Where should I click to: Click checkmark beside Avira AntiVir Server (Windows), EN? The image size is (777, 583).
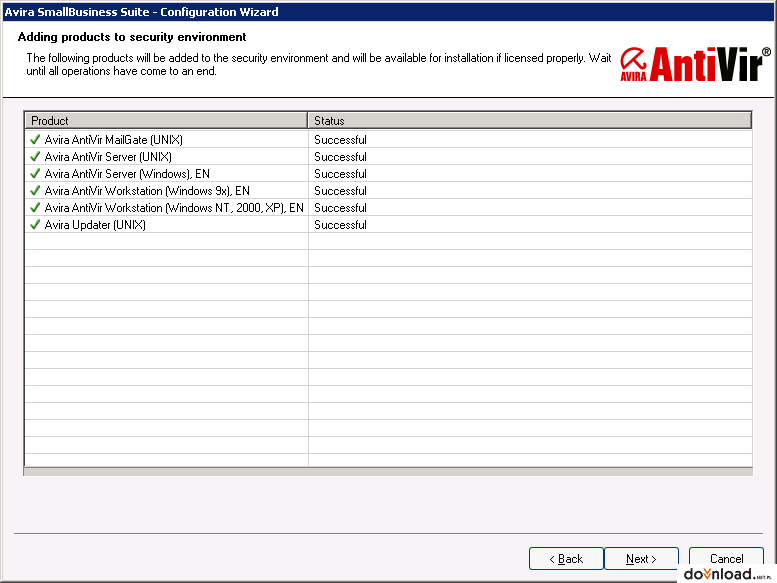pos(35,173)
